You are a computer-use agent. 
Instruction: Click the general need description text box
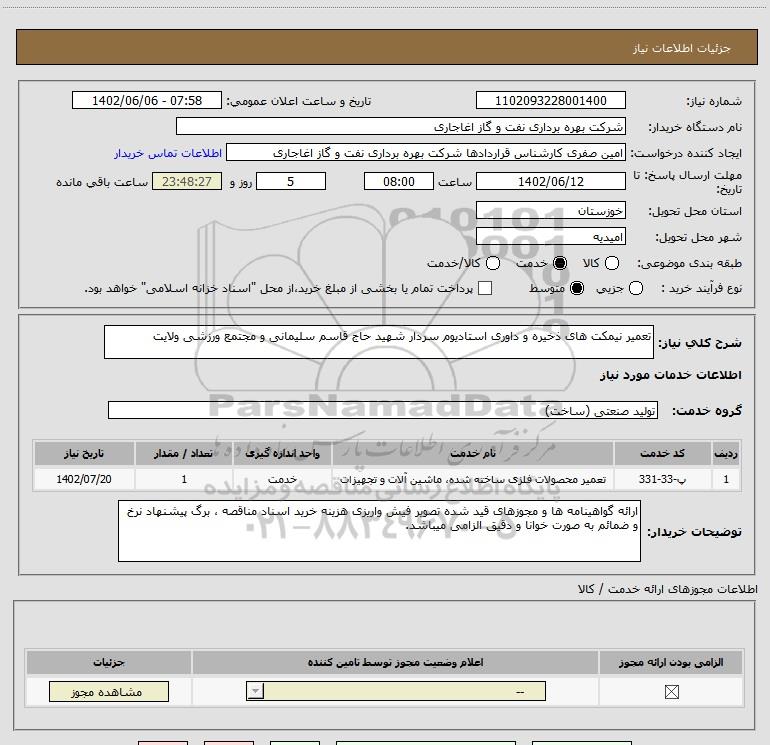point(379,342)
